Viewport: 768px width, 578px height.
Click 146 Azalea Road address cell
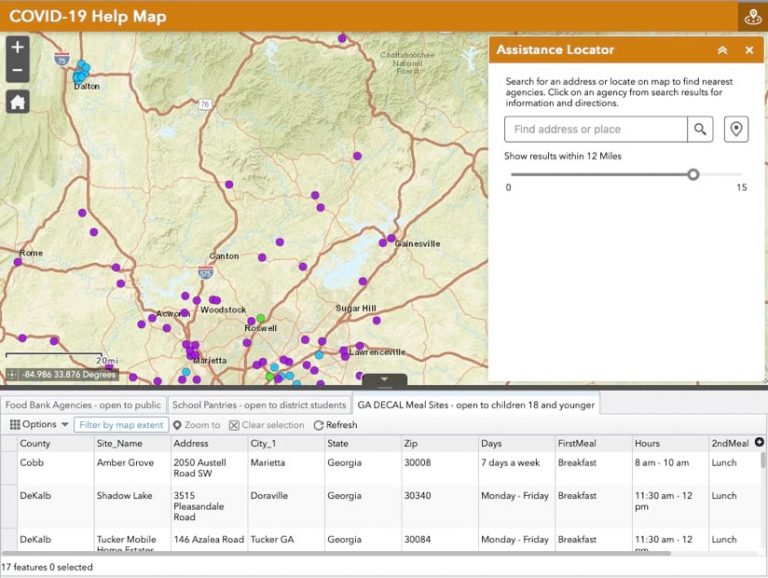pos(209,539)
